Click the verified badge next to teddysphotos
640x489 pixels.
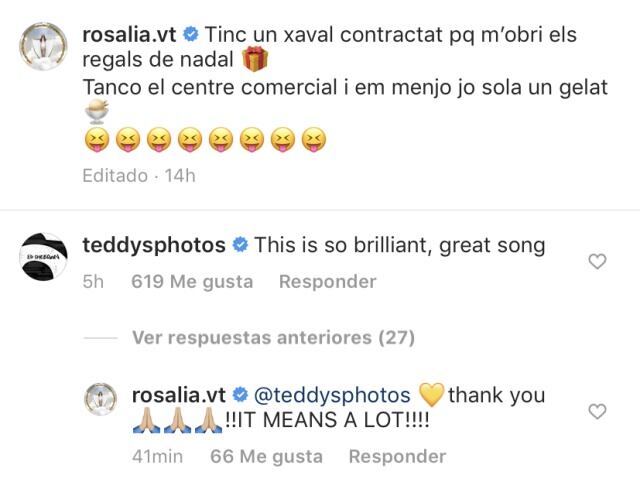240,246
